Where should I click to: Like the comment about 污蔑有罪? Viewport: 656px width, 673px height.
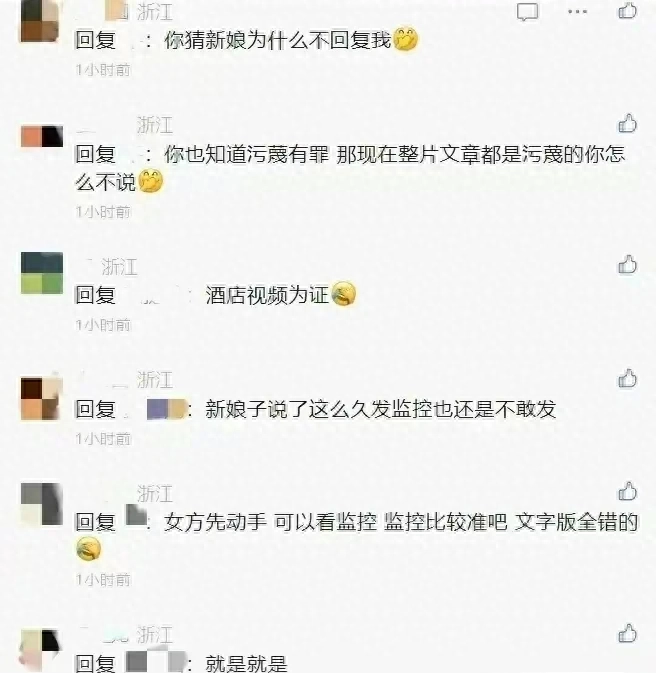click(627, 123)
